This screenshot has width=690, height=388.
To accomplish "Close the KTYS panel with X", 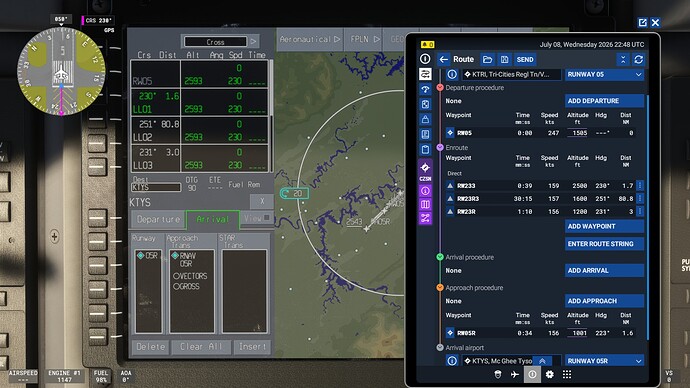I will [262, 201].
